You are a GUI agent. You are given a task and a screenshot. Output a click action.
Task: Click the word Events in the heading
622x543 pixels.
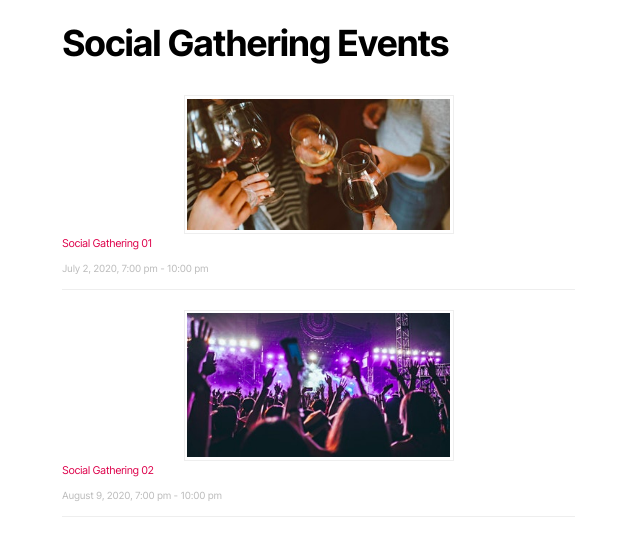point(393,43)
